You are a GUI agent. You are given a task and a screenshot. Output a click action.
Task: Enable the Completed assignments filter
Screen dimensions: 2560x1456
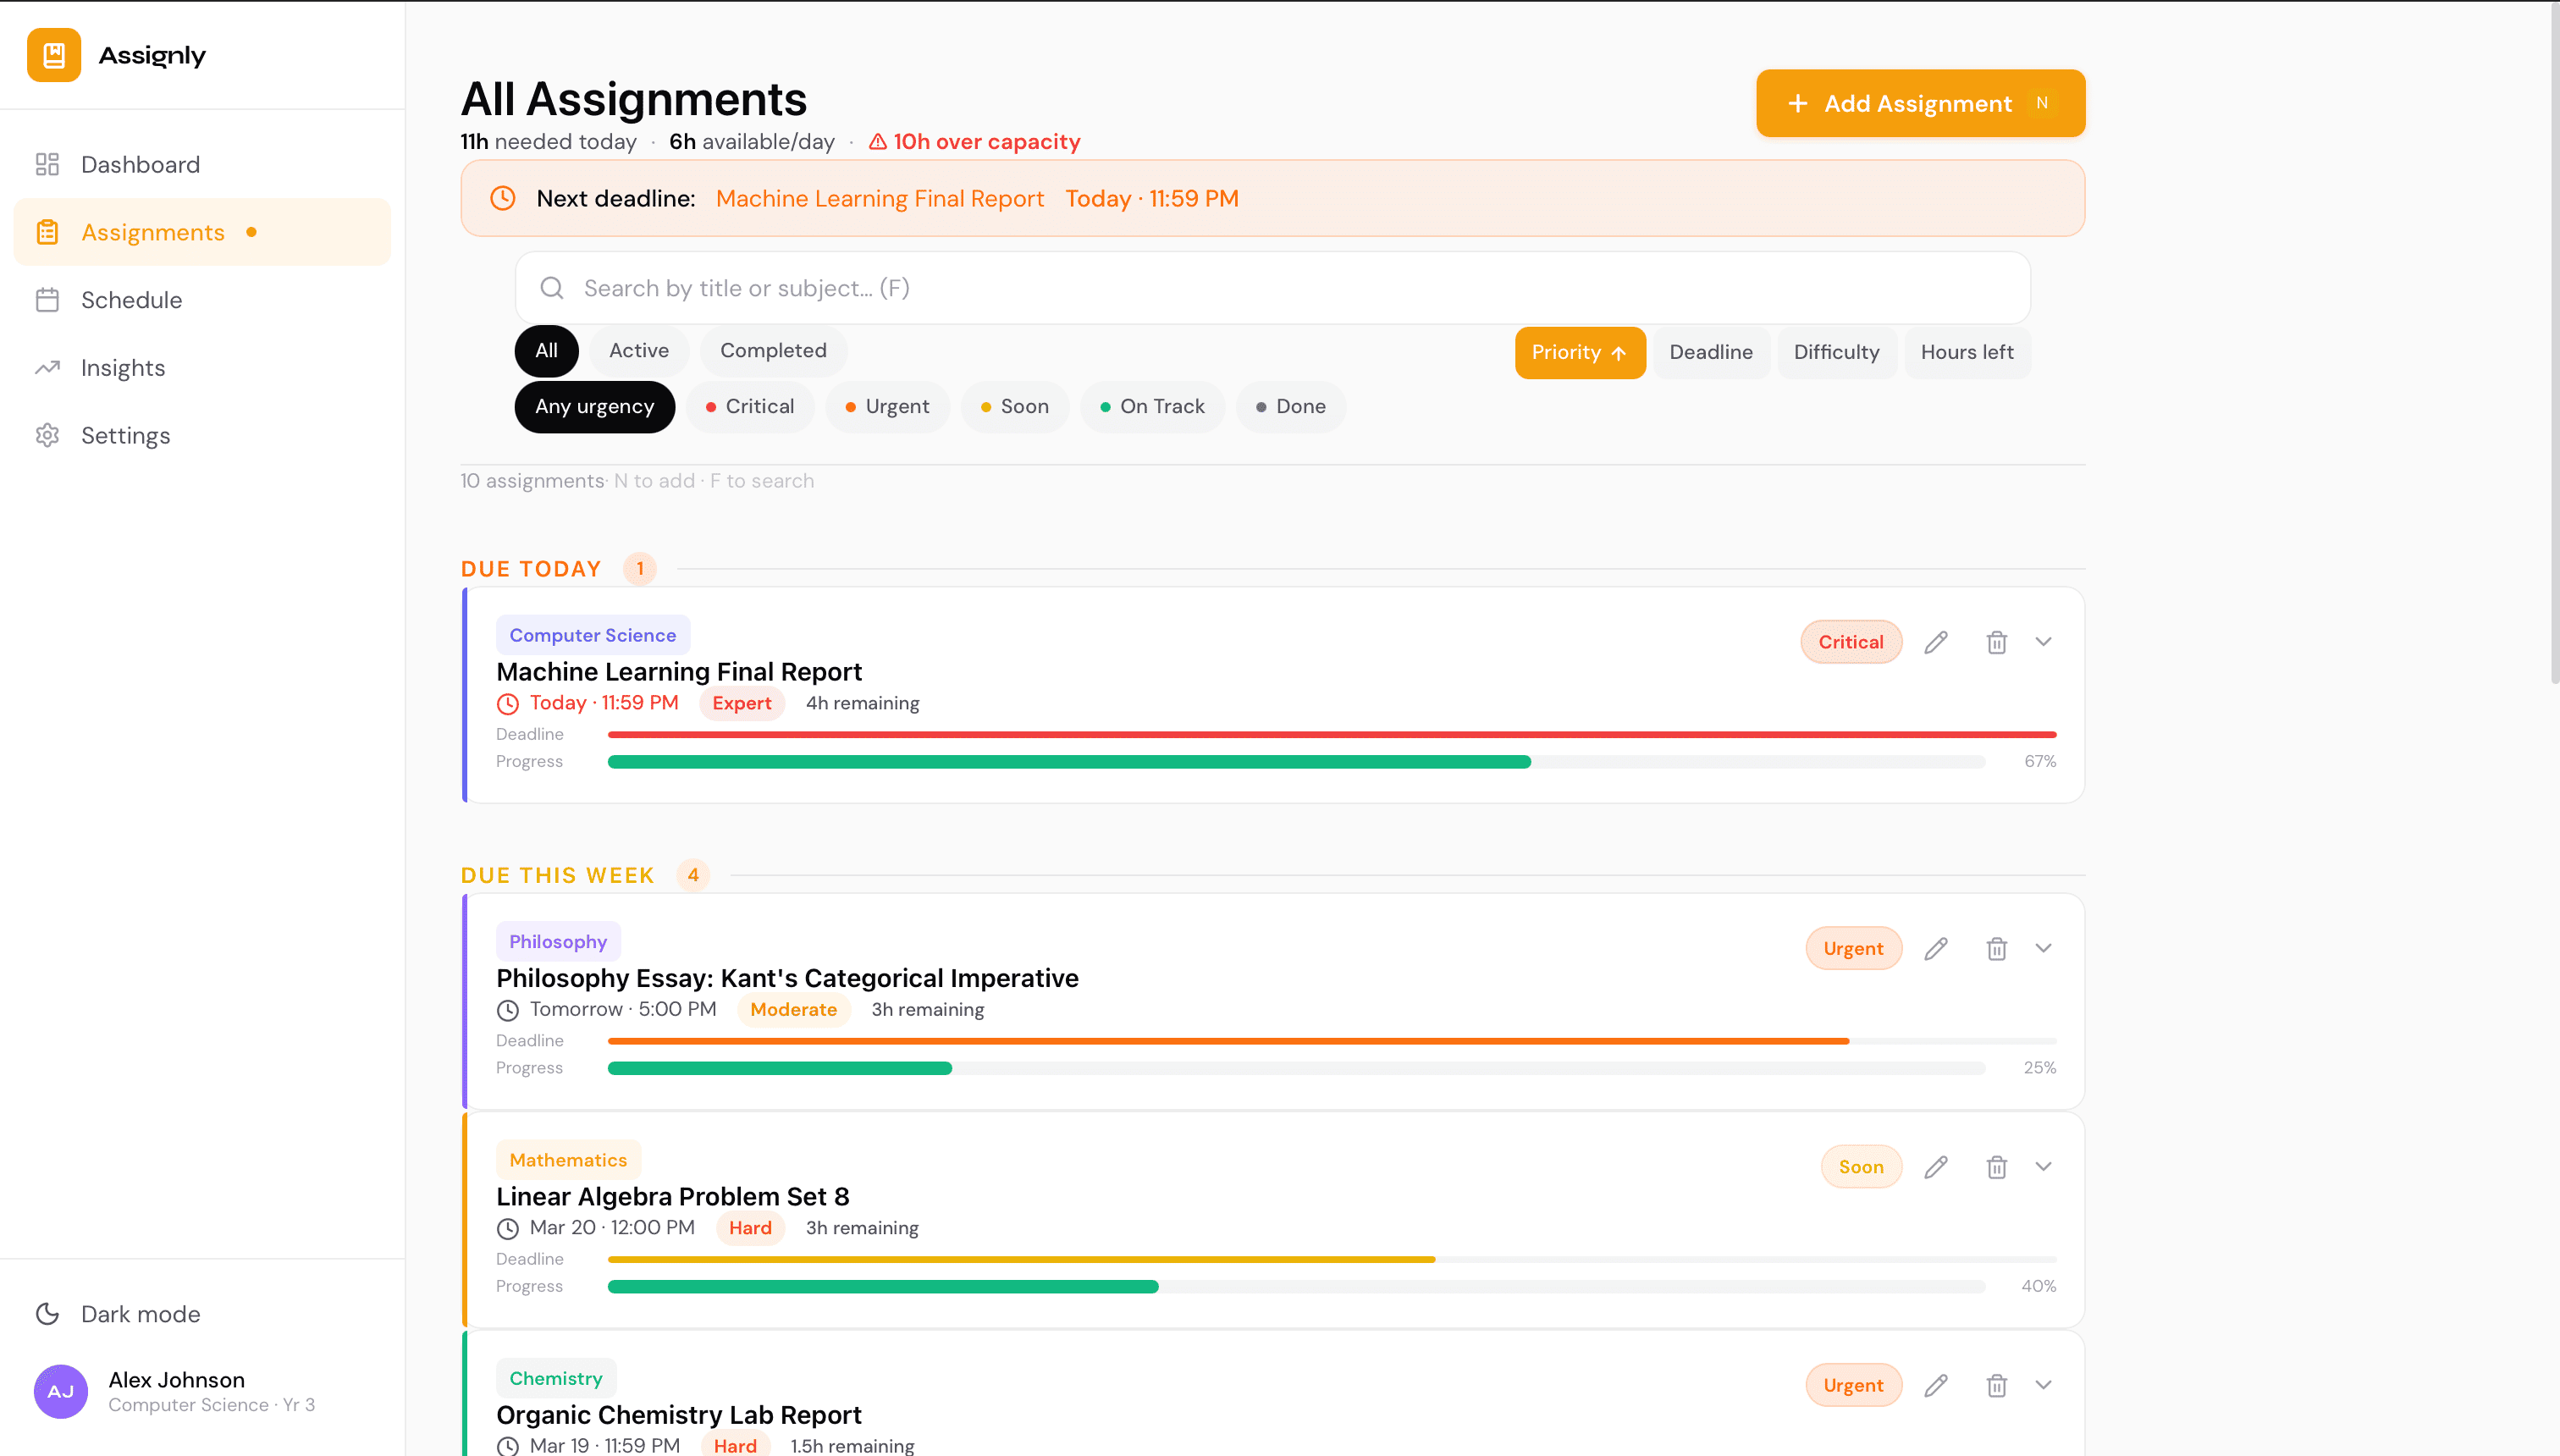pos(772,350)
